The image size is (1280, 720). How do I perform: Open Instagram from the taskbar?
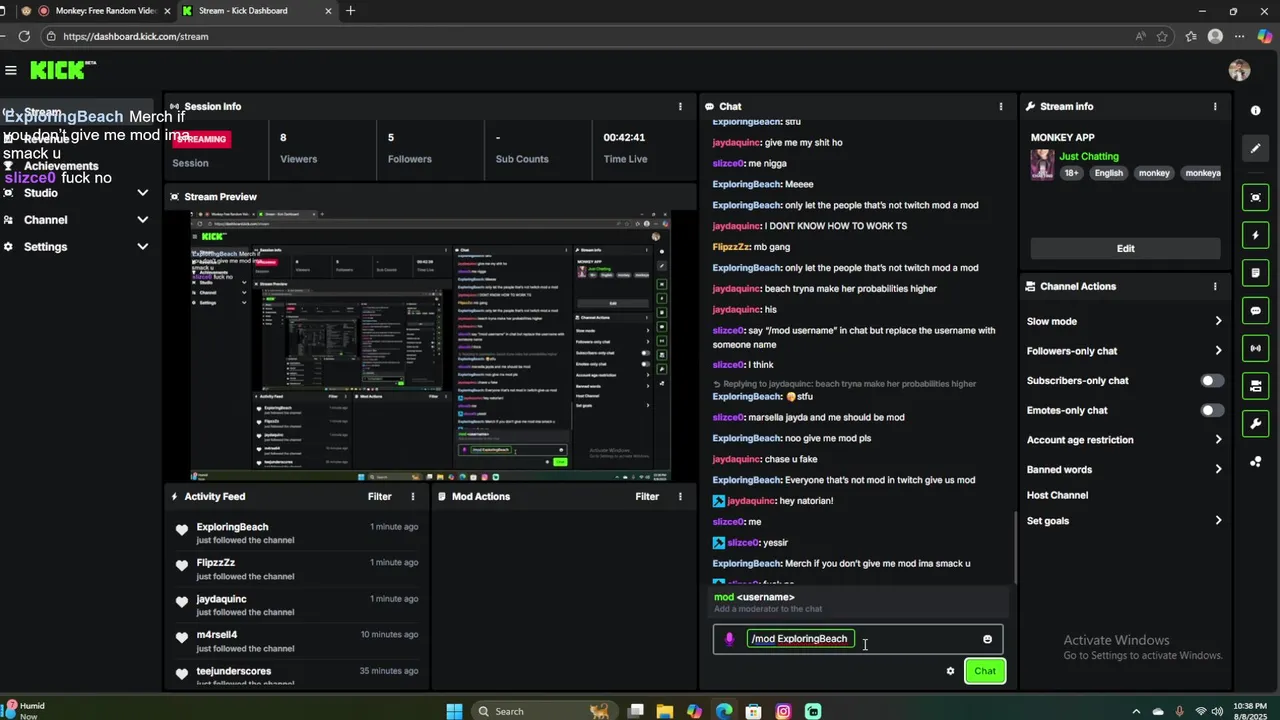click(x=784, y=711)
